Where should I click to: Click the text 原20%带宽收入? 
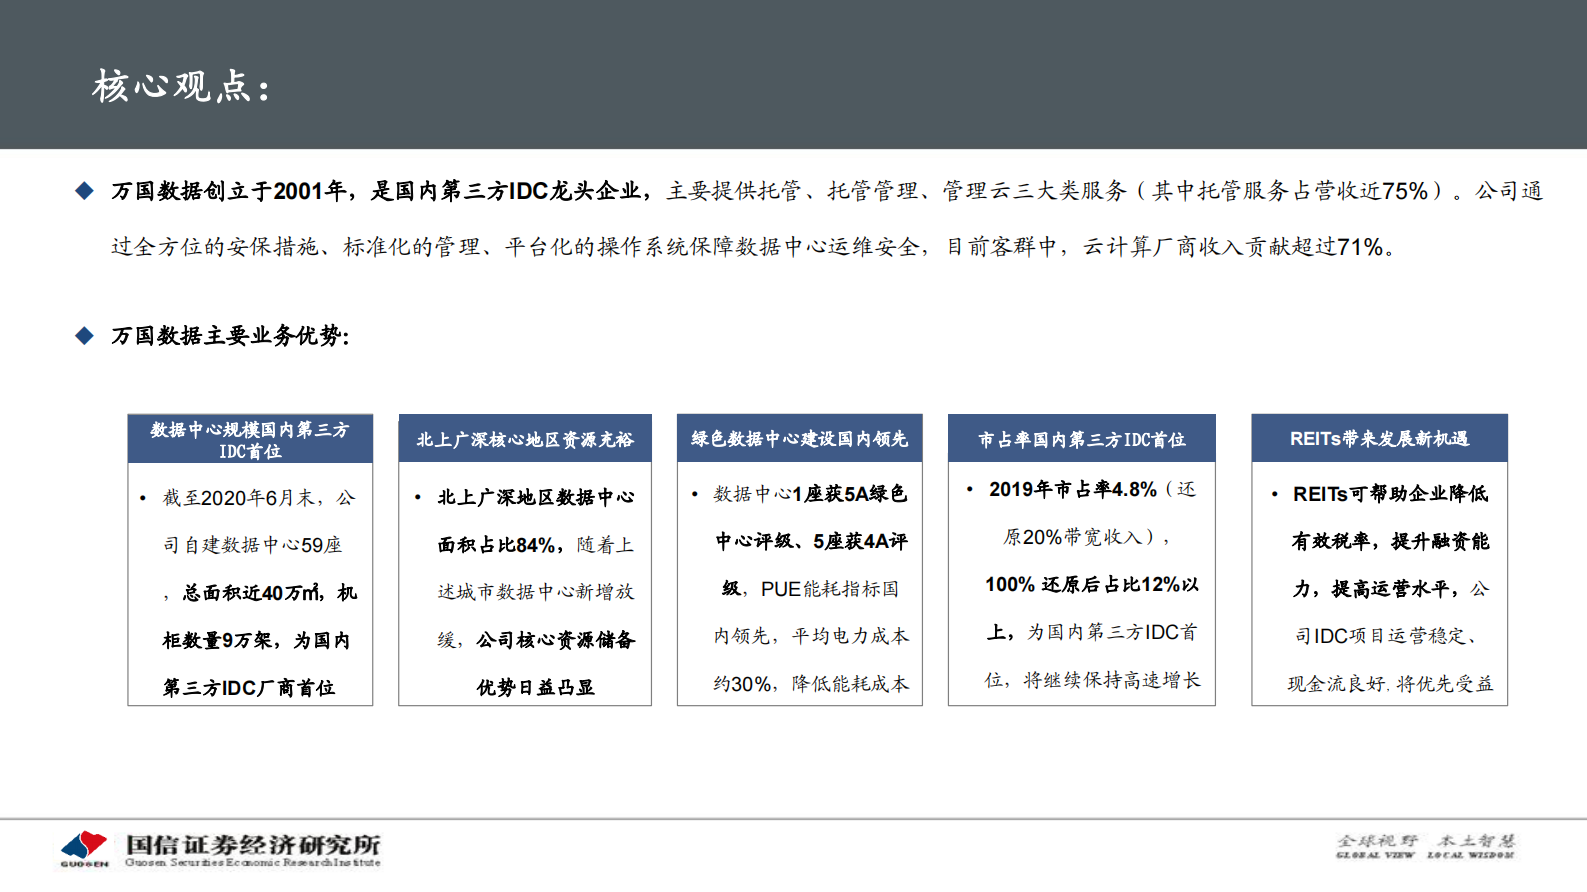[1072, 537]
